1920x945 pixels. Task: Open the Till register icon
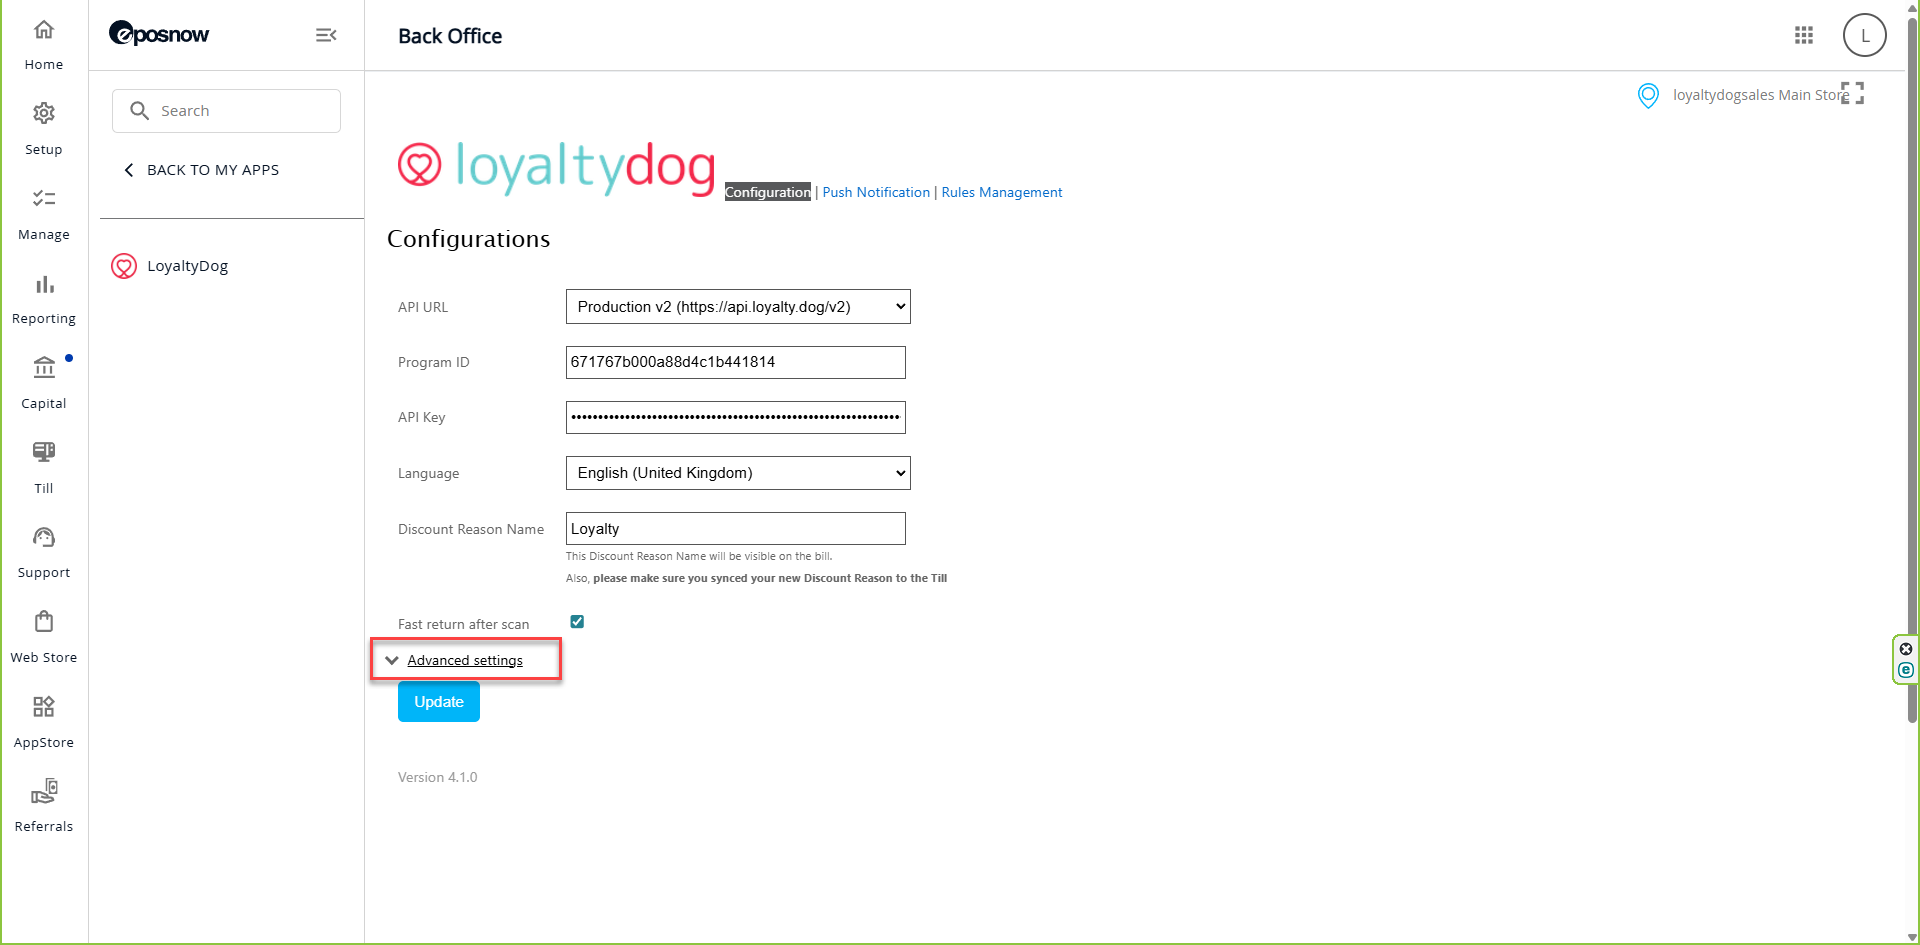coord(44,452)
